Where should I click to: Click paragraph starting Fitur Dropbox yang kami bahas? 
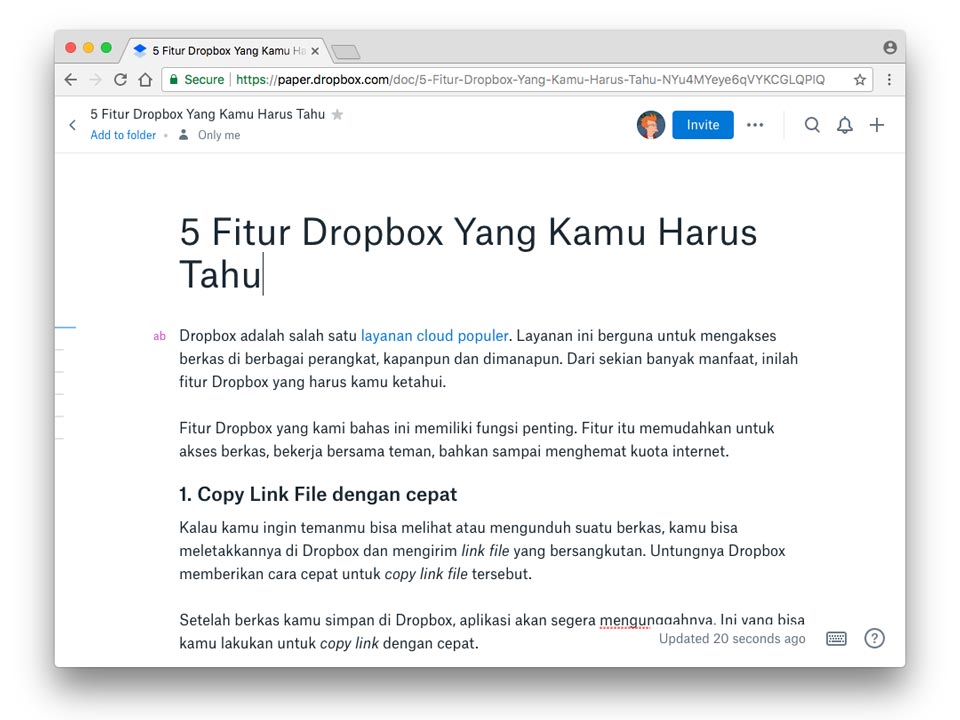[477, 440]
